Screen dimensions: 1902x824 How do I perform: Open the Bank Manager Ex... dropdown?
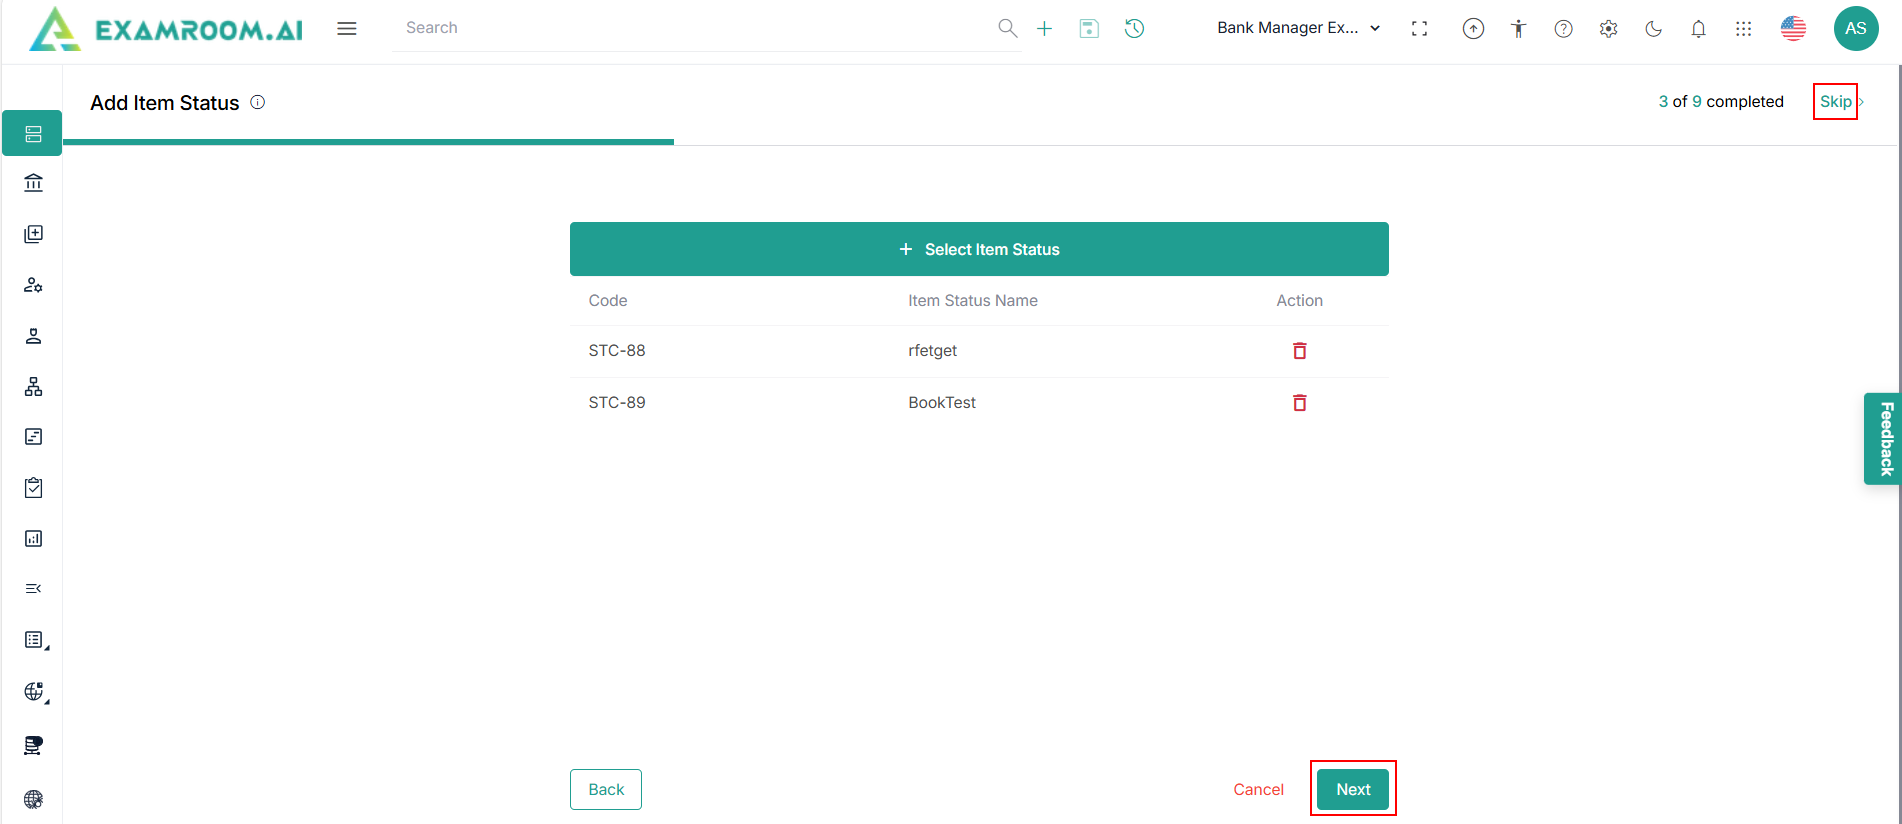click(1298, 28)
